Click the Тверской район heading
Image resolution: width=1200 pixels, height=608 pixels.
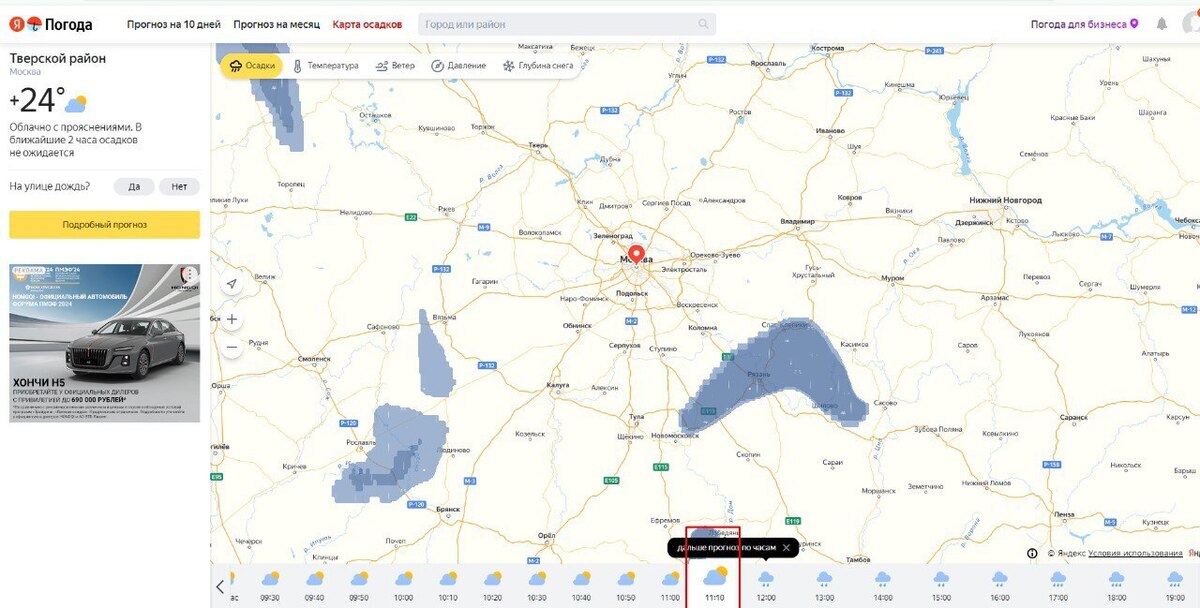coord(58,58)
